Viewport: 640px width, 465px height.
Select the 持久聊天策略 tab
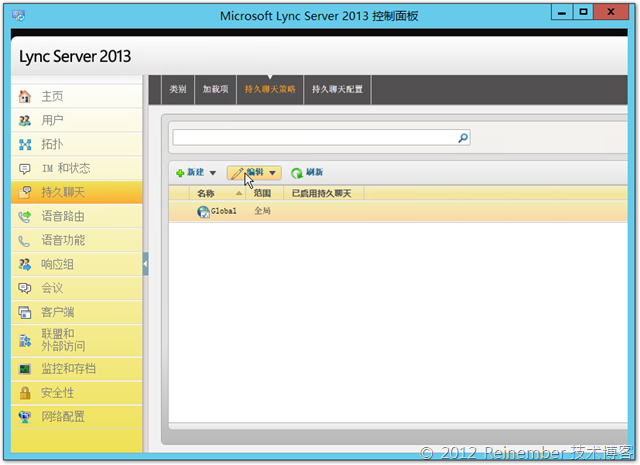(270, 89)
